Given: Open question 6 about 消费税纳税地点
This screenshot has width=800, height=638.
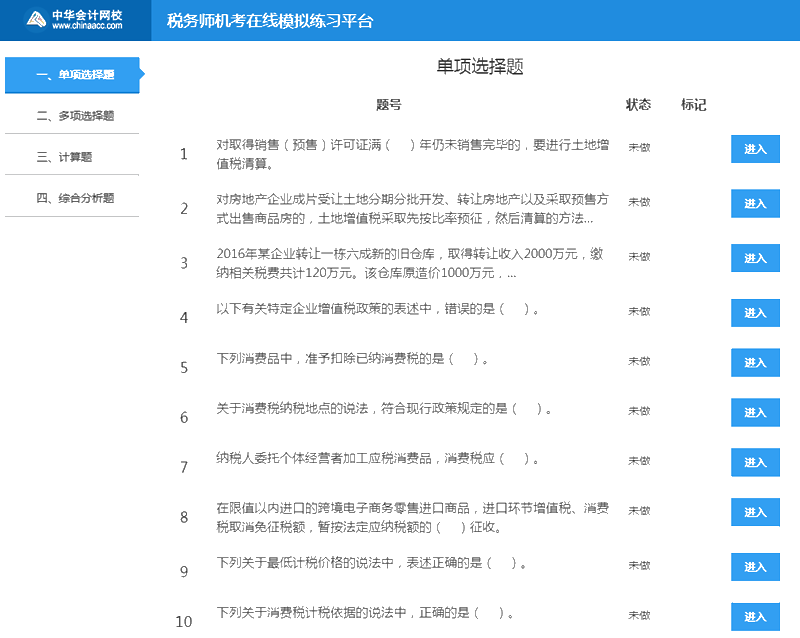Looking at the screenshot, I should tap(755, 411).
